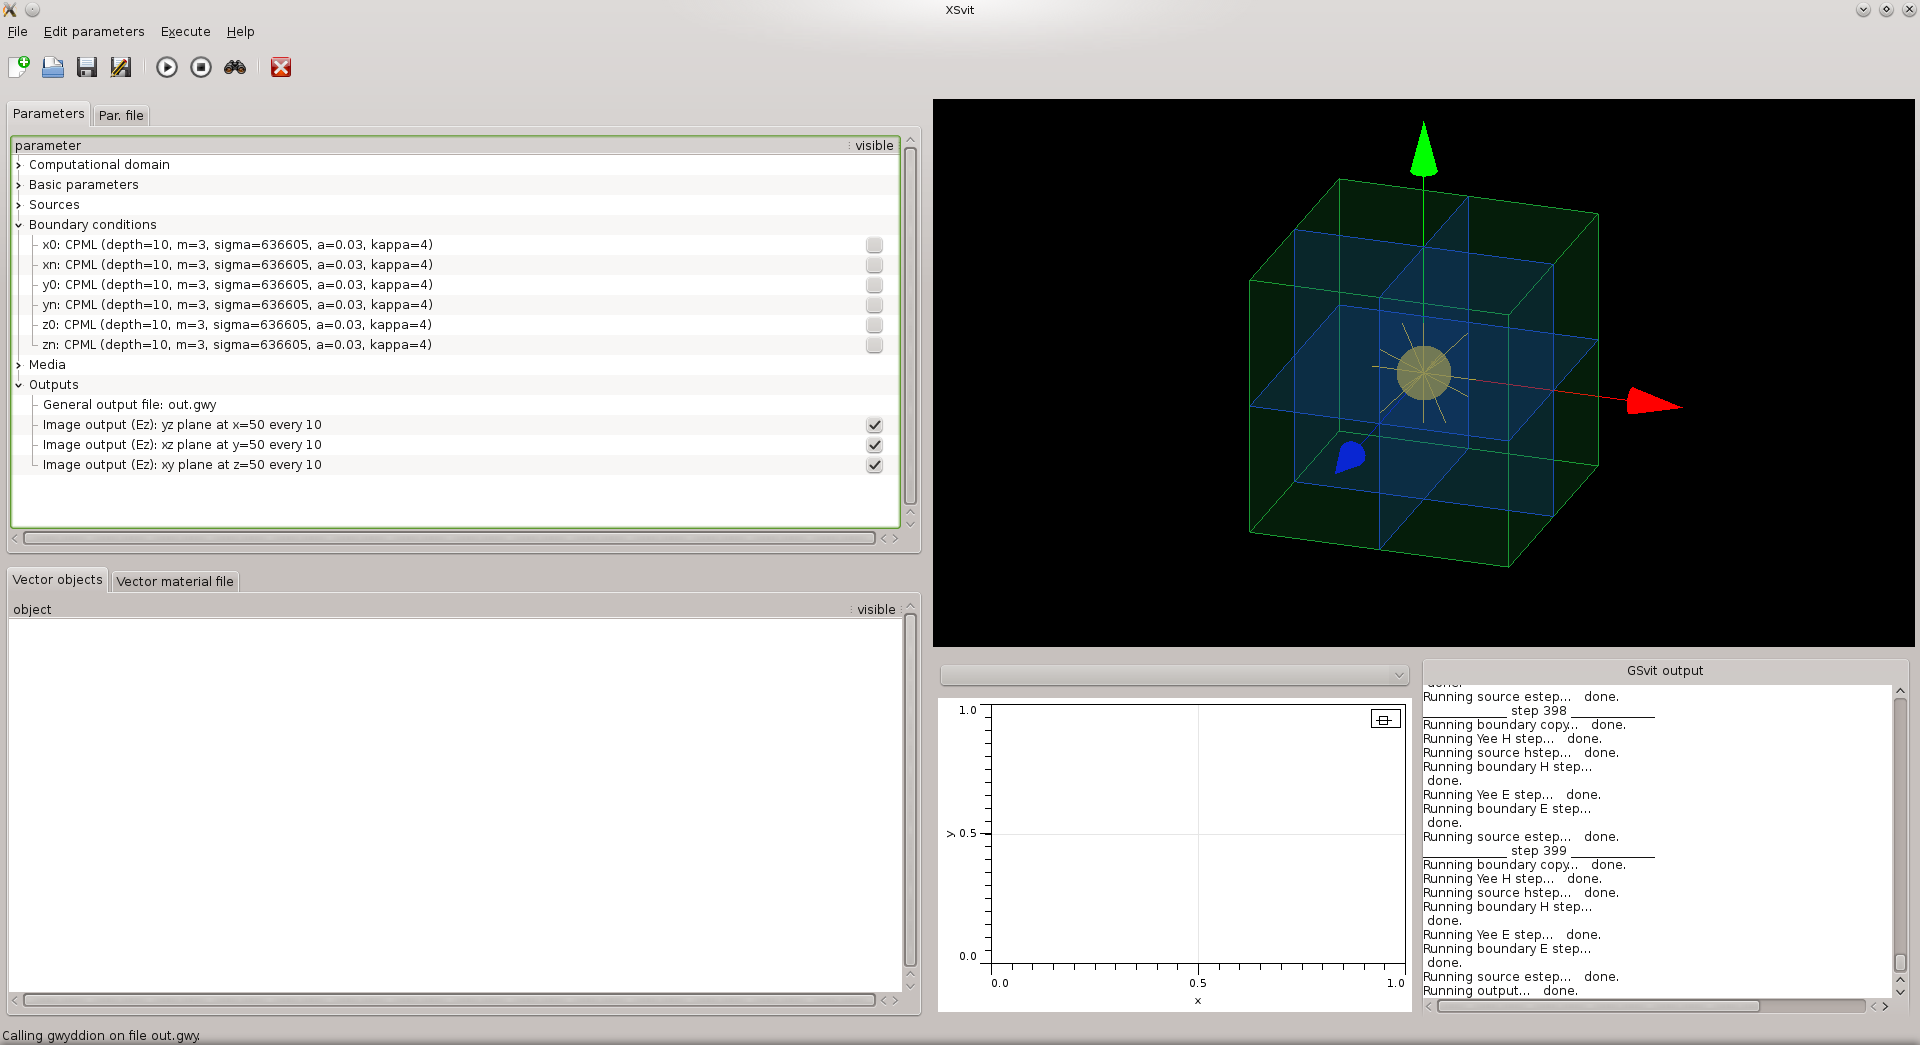The width and height of the screenshot is (1920, 1045).
Task: Run the simulation with the play button
Action: tap(167, 67)
